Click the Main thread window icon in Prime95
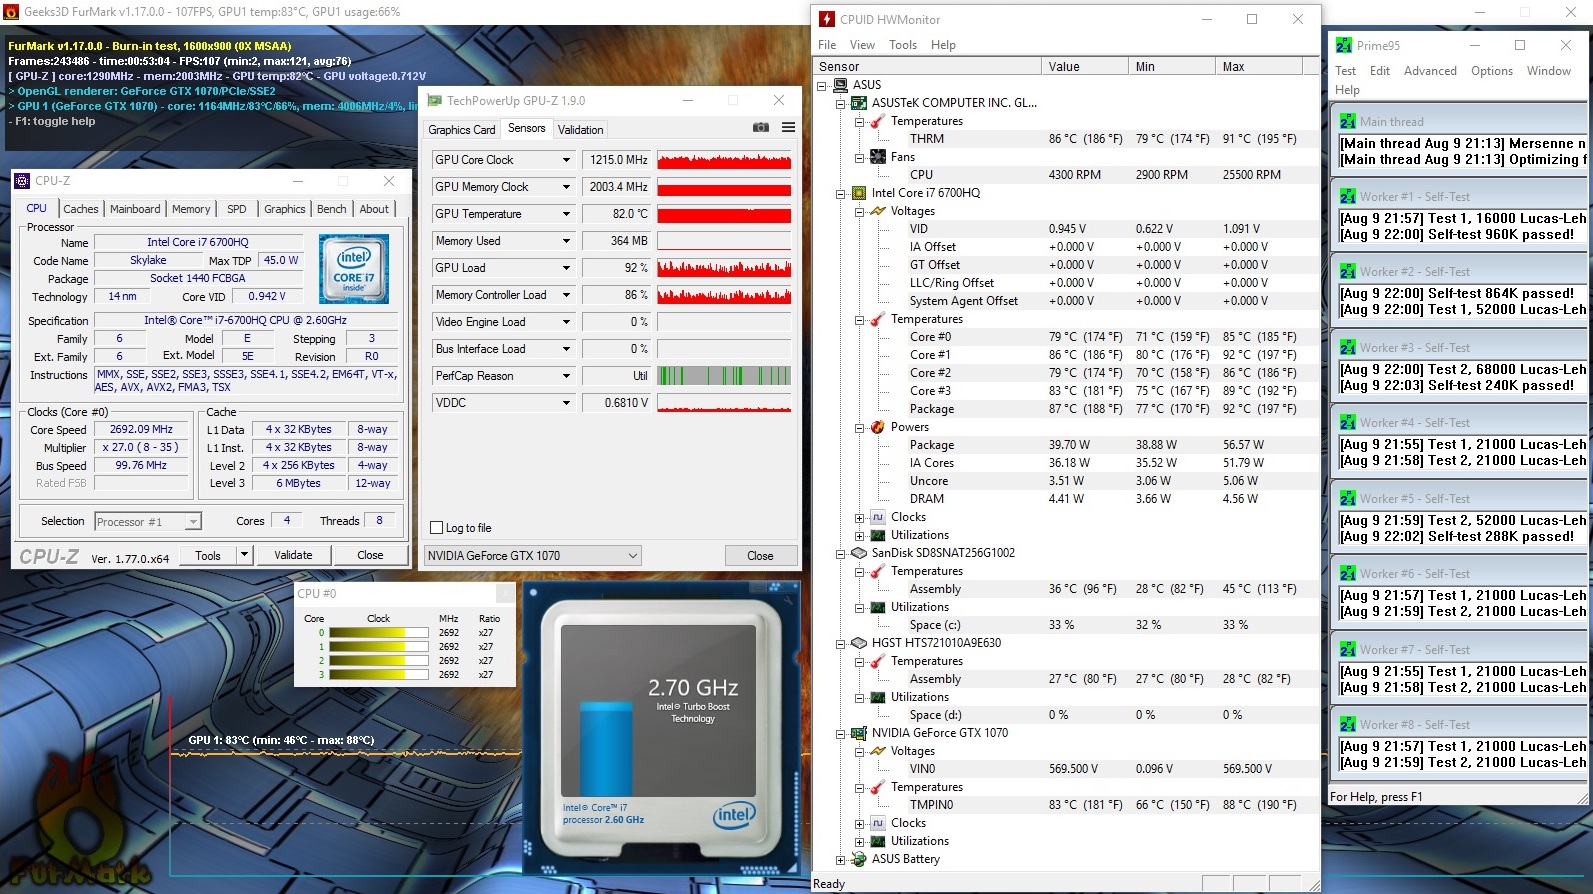The image size is (1593, 894). (1348, 122)
